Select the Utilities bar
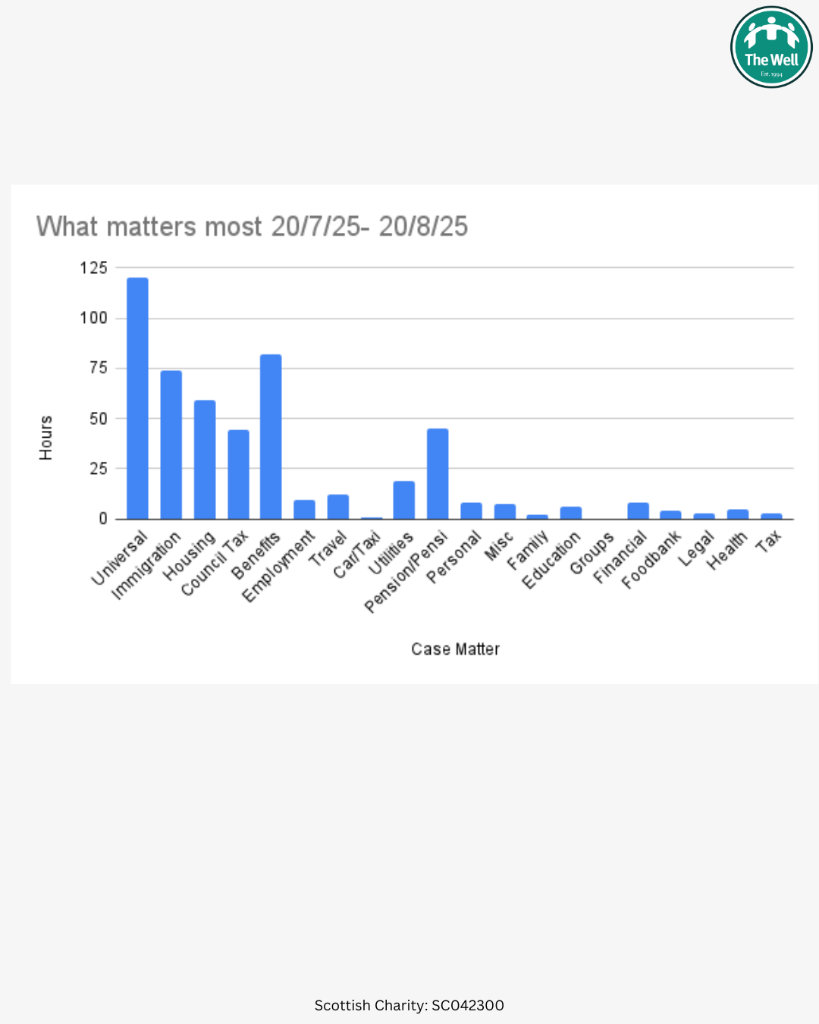The height and width of the screenshot is (1024, 819). [x=404, y=500]
